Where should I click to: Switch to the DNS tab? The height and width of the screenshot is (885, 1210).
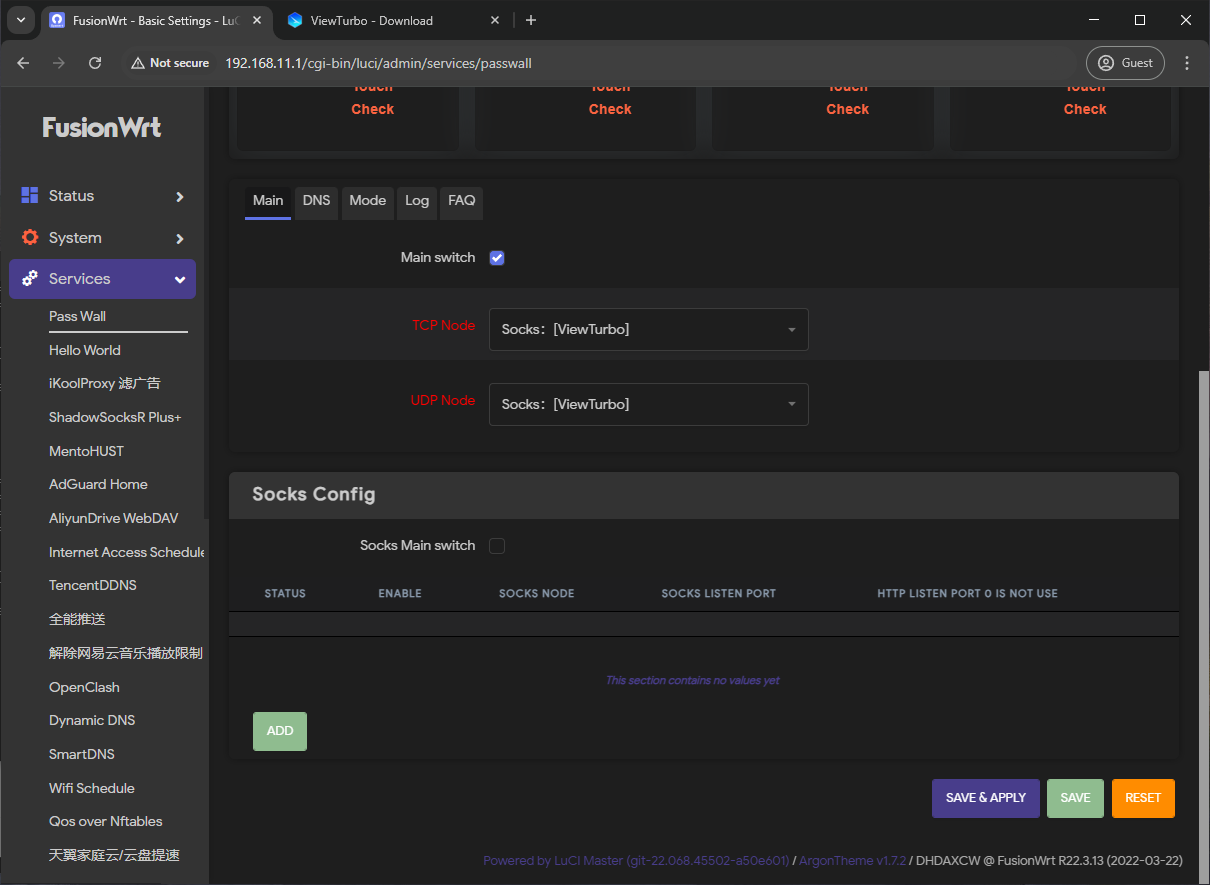click(316, 201)
